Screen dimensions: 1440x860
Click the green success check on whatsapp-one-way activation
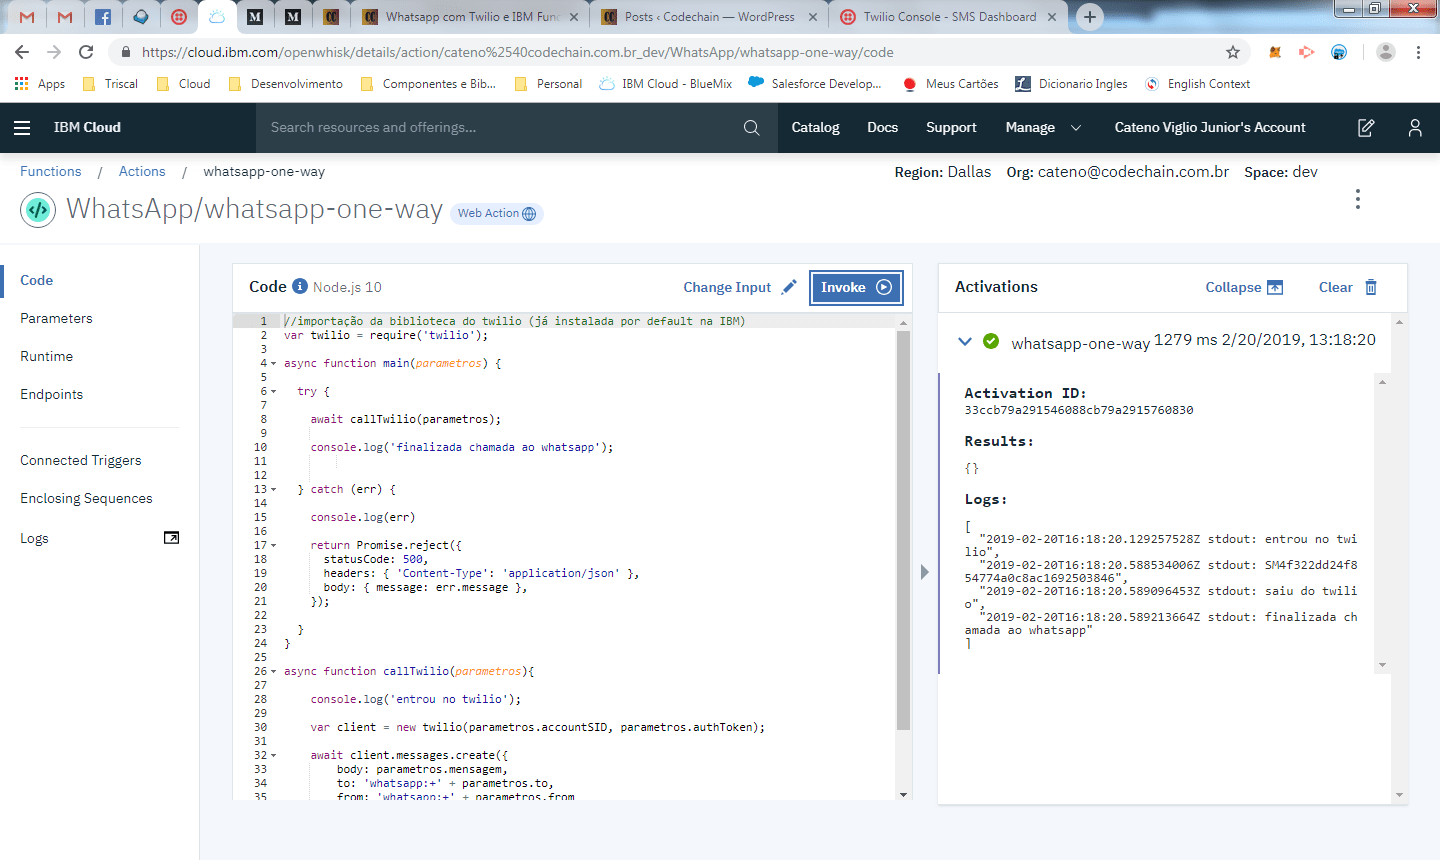pyautogui.click(x=991, y=341)
